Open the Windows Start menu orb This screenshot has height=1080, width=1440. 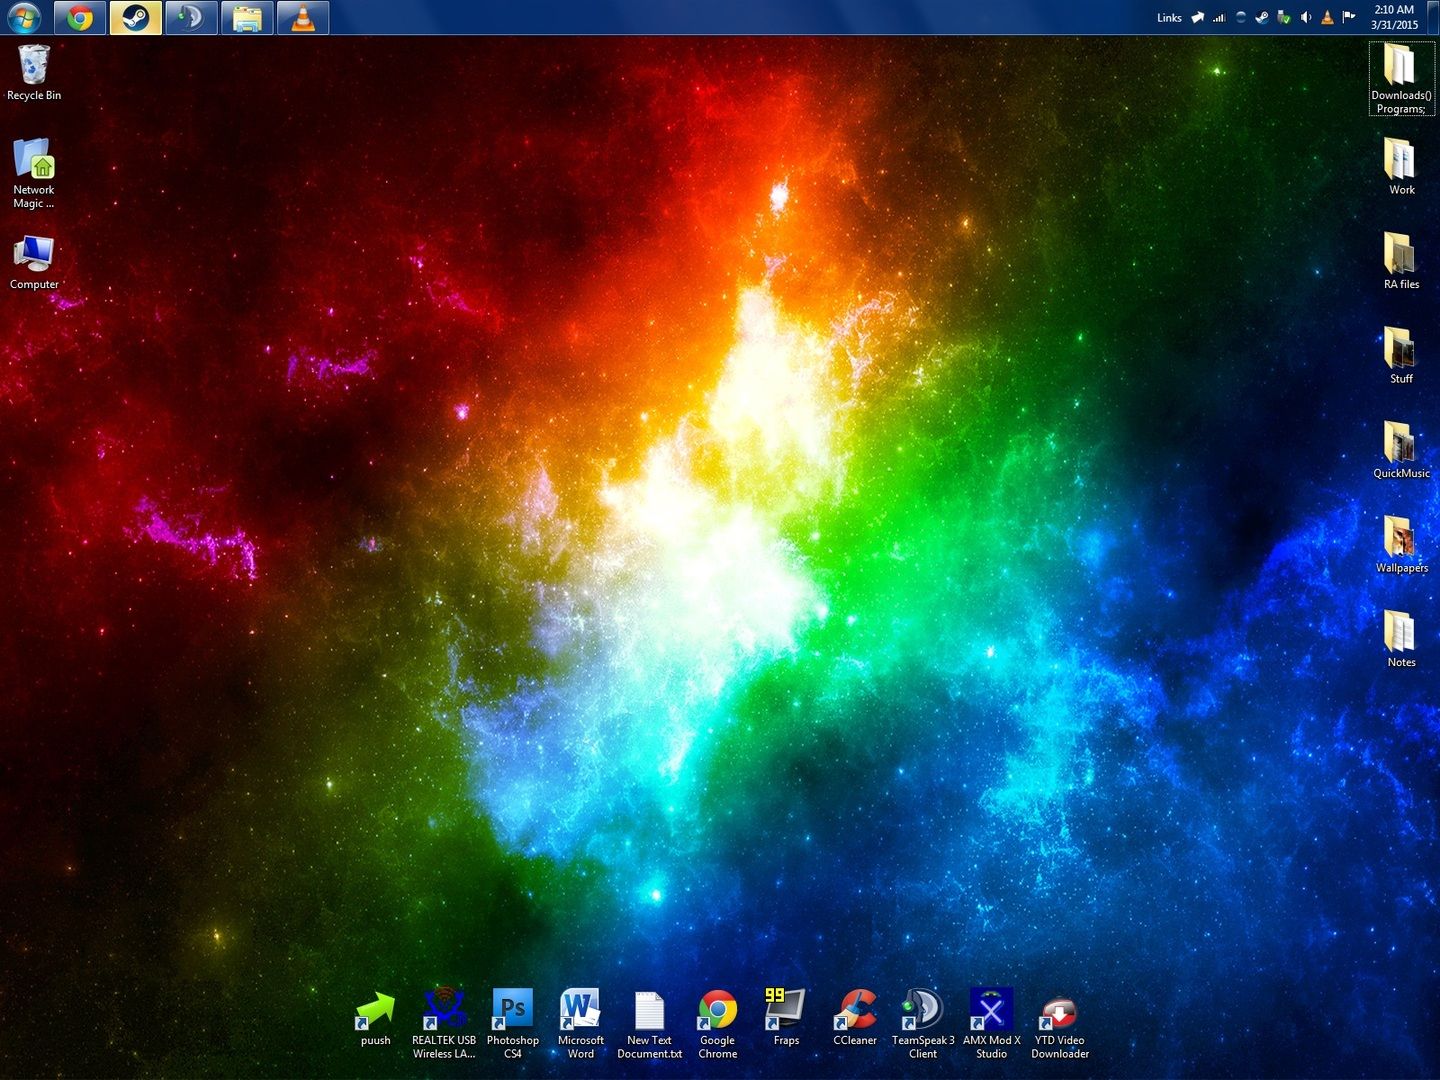24,18
